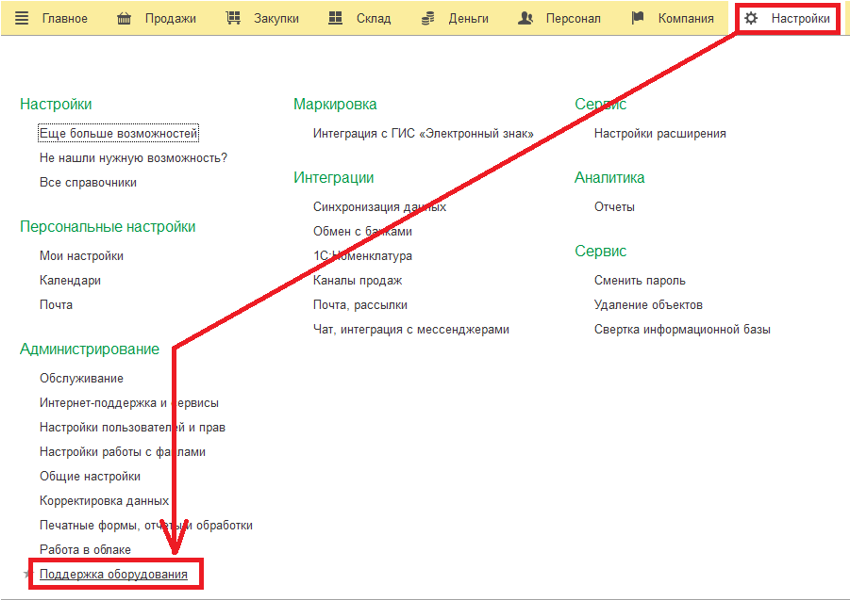Screen dimensions: 851x600
Task: Open the Продажи menu section
Action: pyautogui.click(x=170, y=18)
